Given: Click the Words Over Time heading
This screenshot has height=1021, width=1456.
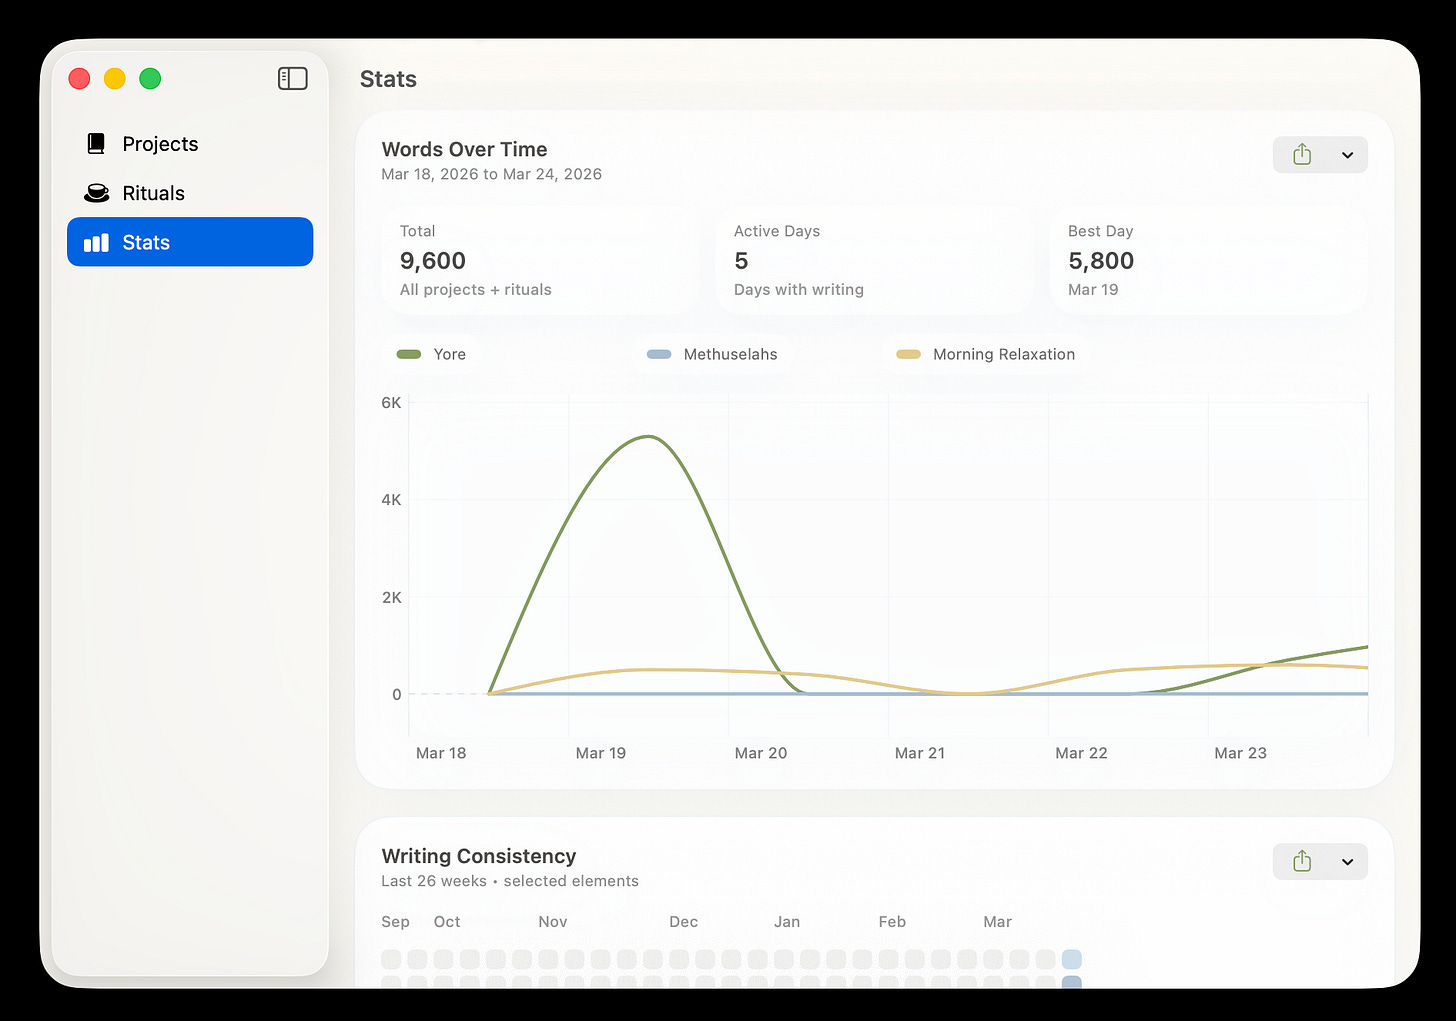Looking at the screenshot, I should point(464,149).
